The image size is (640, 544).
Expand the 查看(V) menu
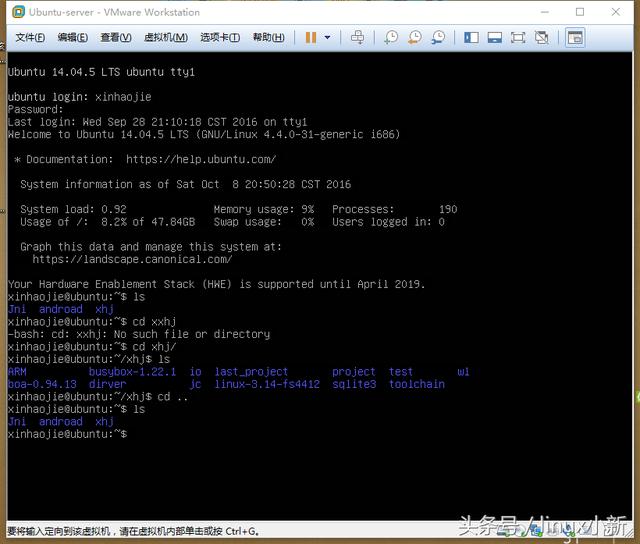coord(116,38)
